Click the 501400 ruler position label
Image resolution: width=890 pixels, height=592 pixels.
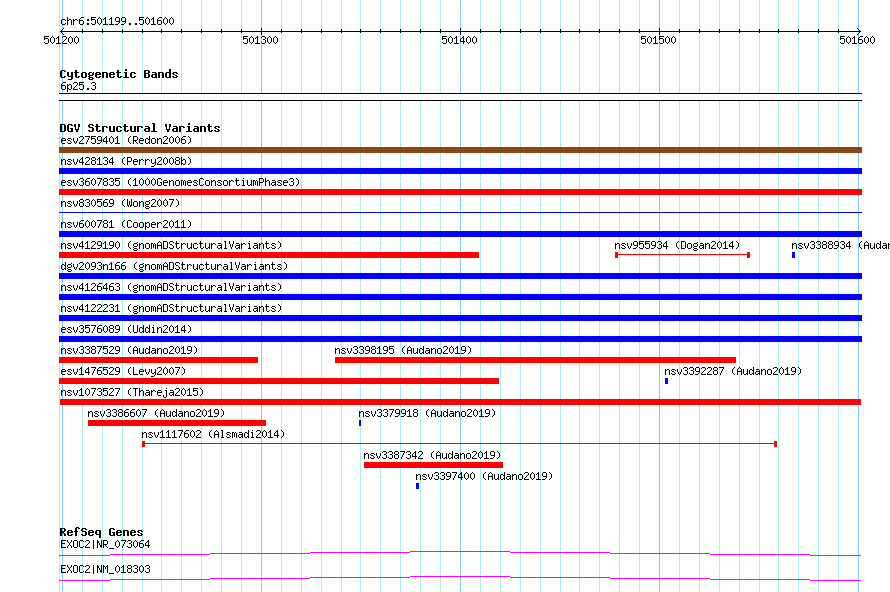(459, 40)
